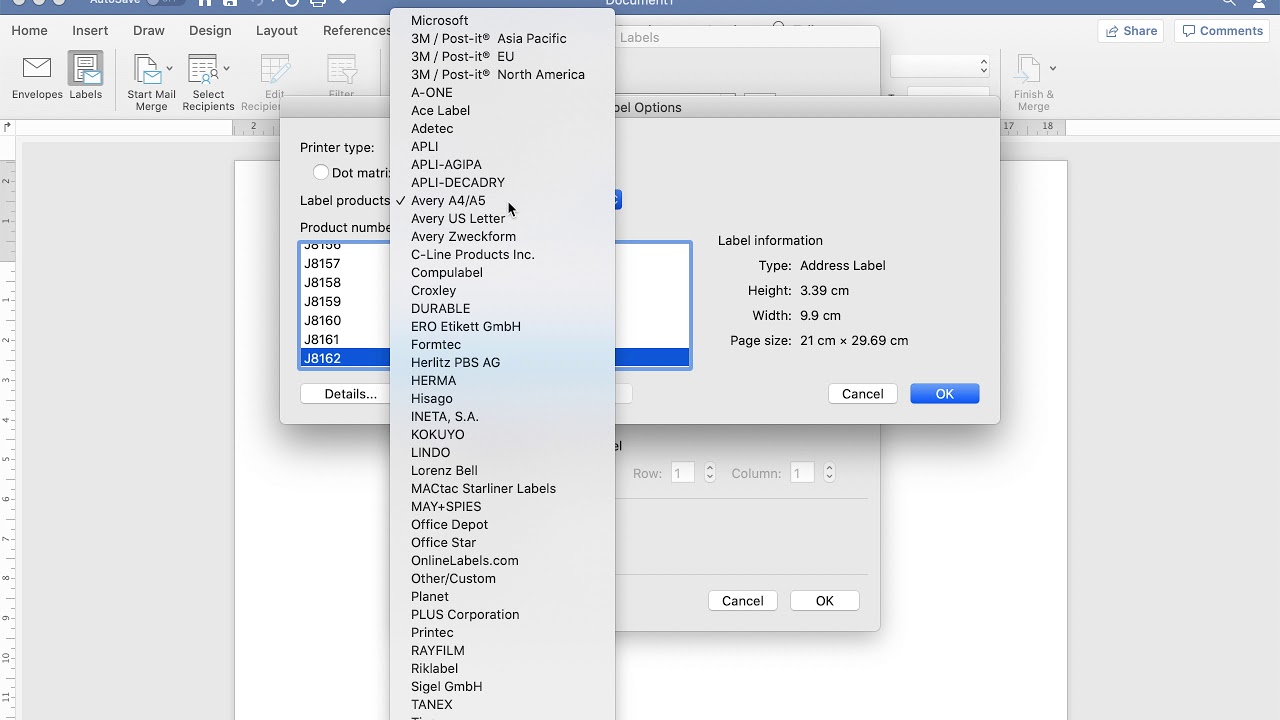
Task: Click the Row input field
Action: pyautogui.click(x=683, y=473)
